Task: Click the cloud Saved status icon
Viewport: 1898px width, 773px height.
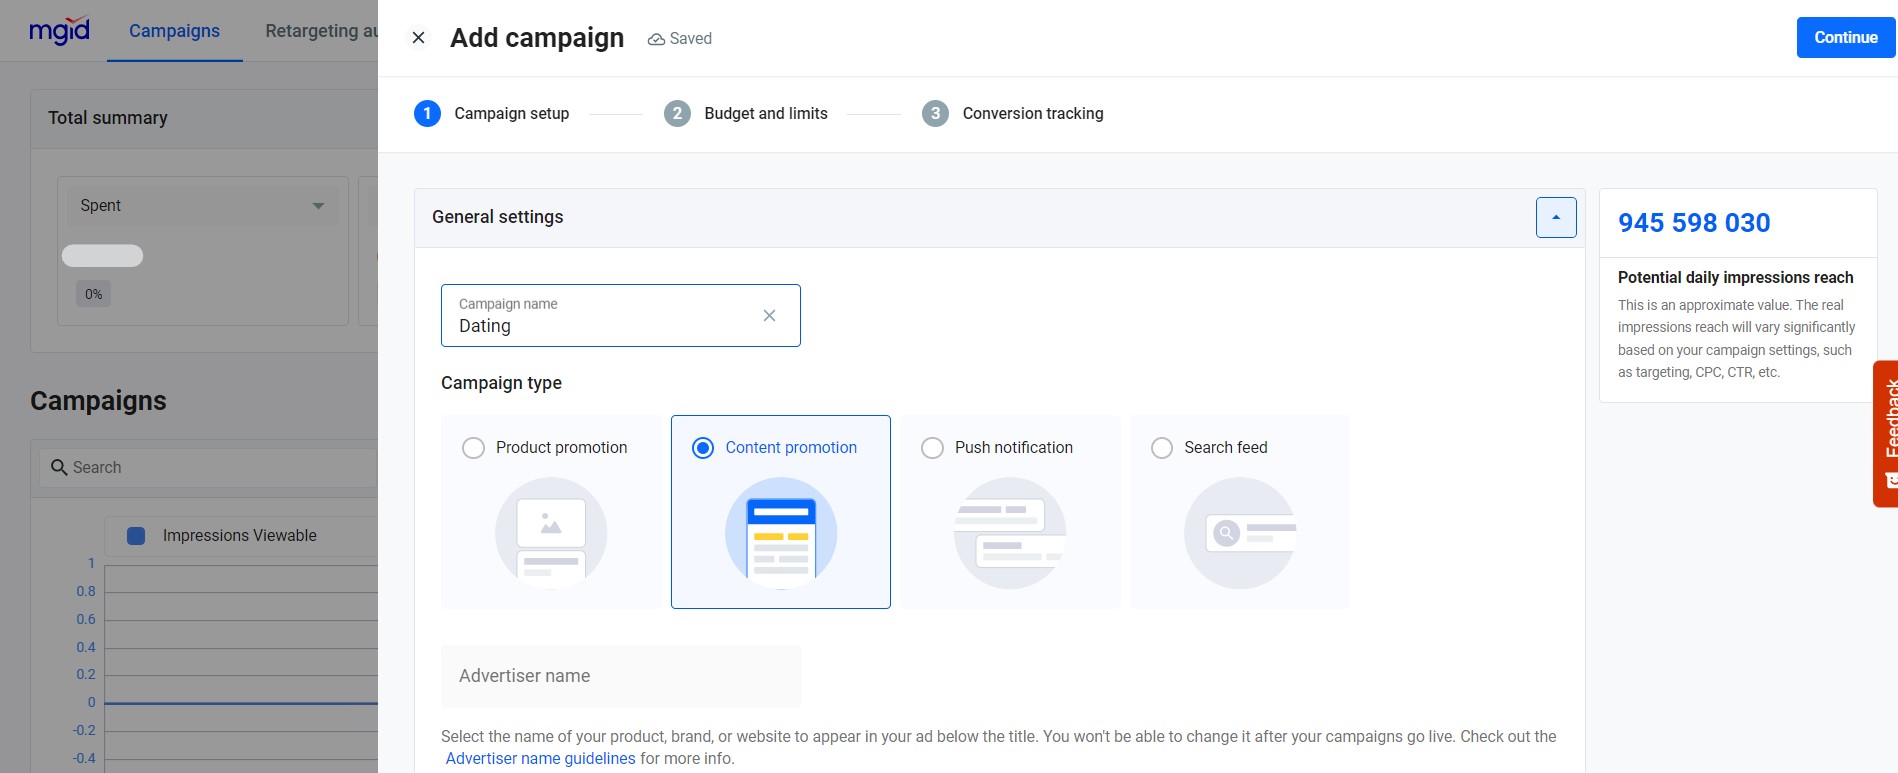Action: 656,39
